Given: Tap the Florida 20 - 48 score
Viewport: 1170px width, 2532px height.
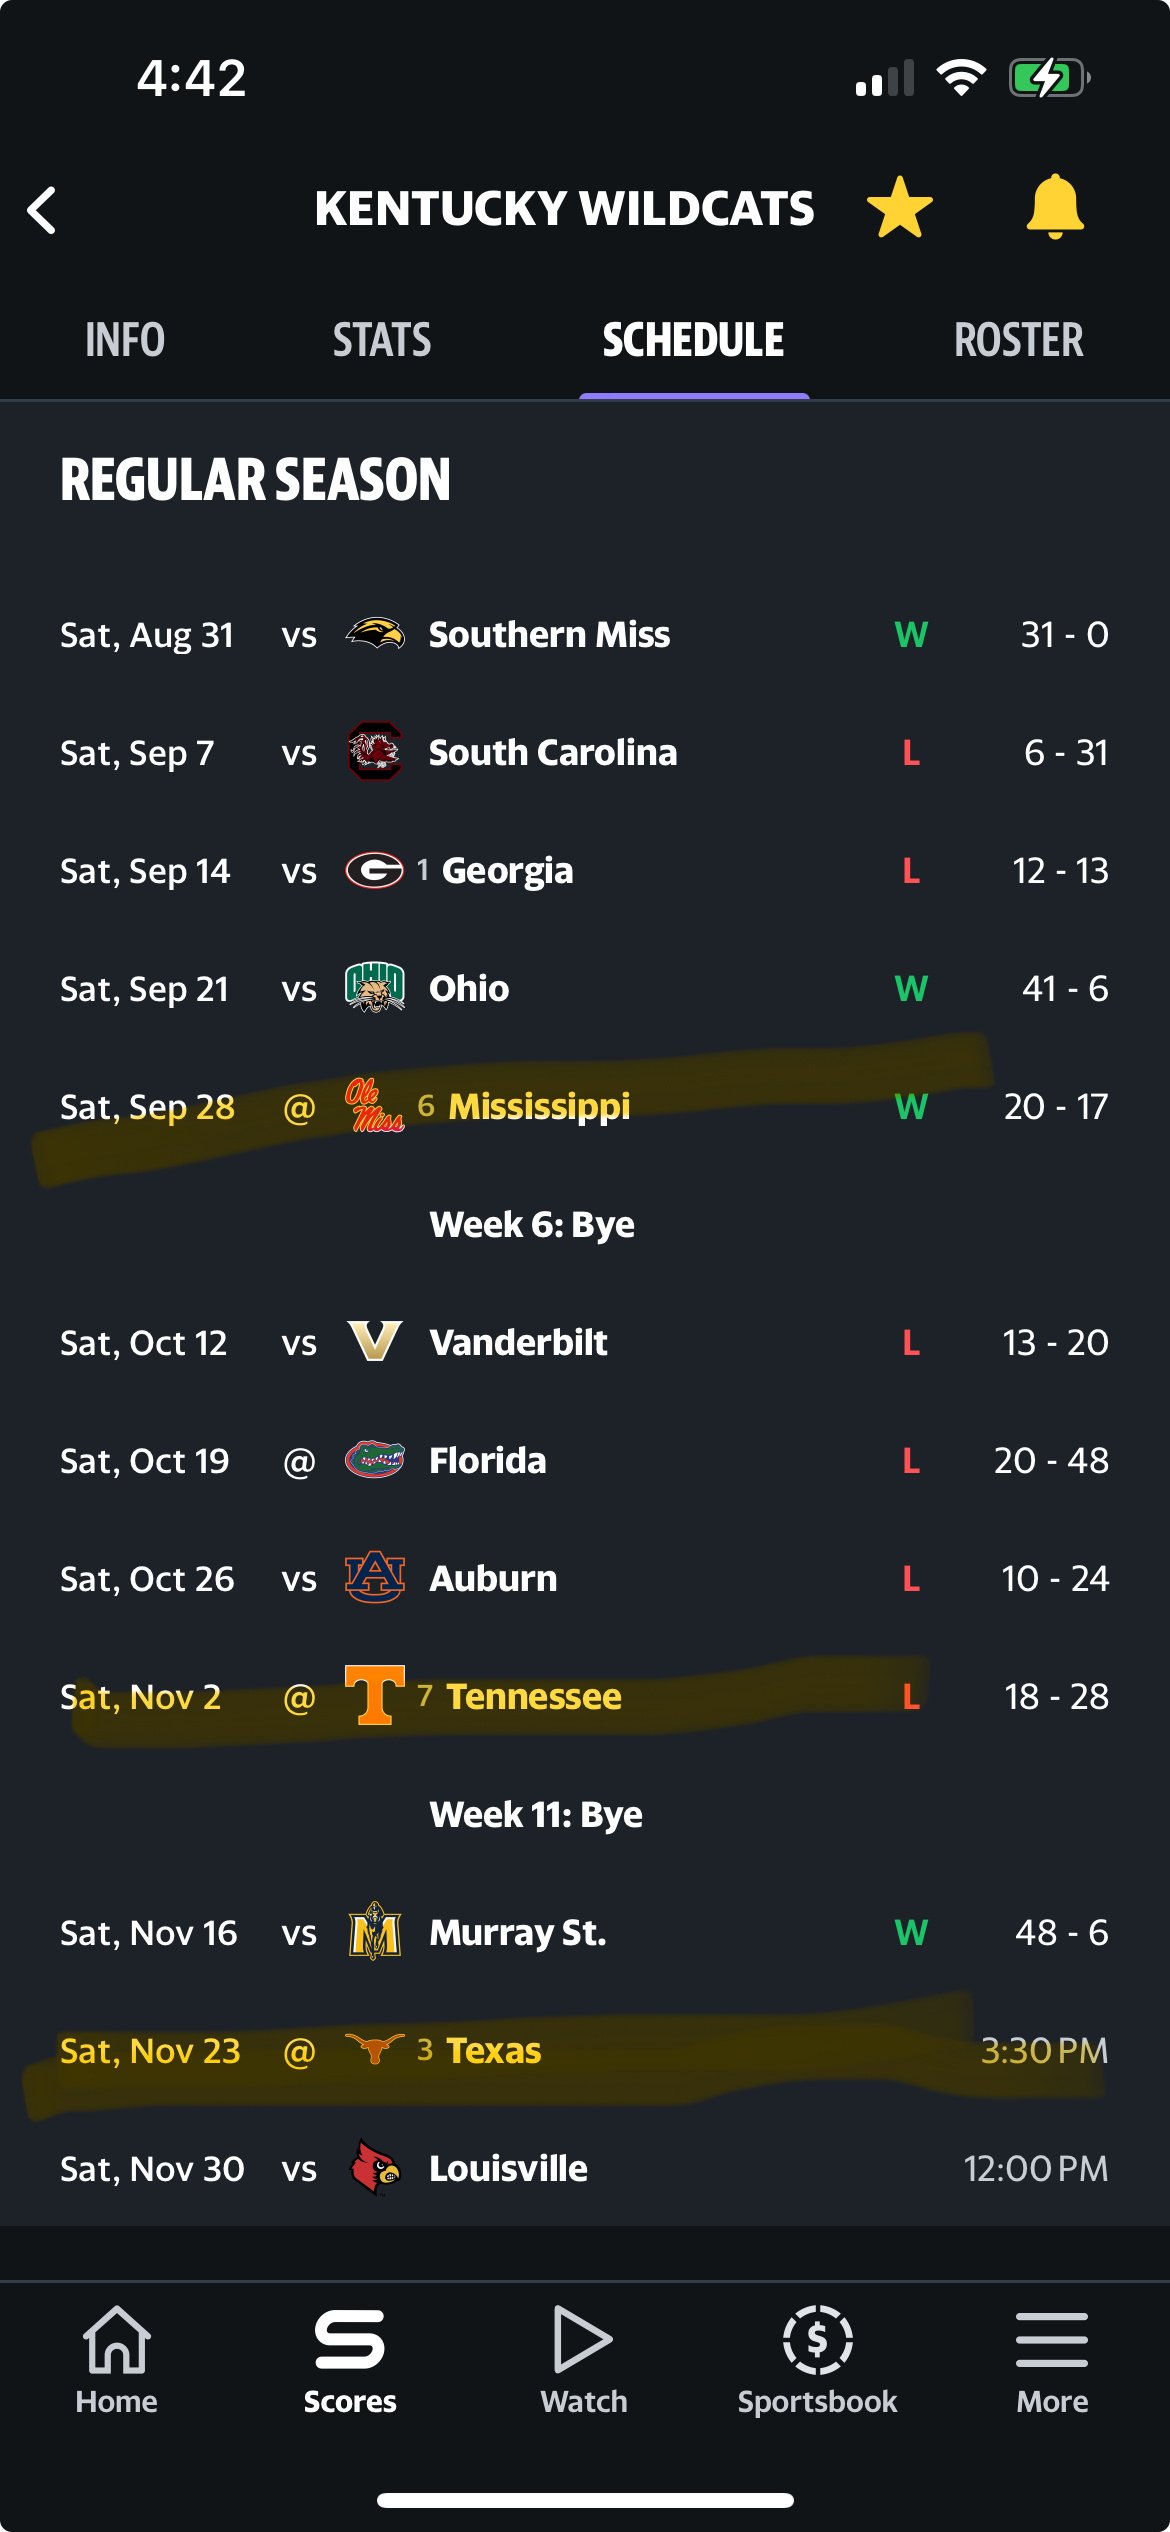Looking at the screenshot, I should click(1051, 1460).
